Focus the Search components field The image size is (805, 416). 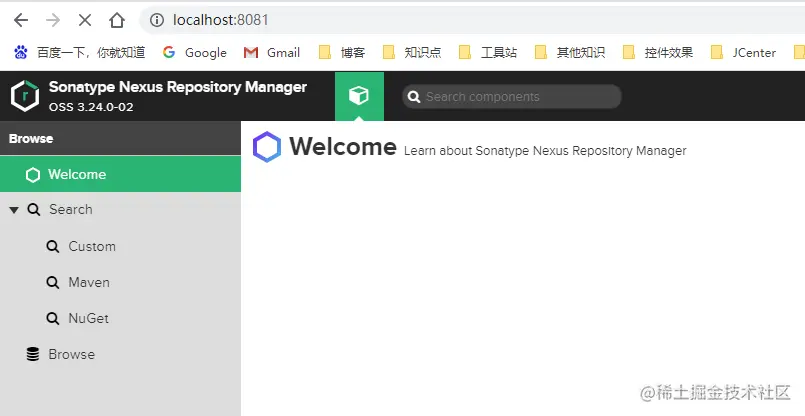512,97
